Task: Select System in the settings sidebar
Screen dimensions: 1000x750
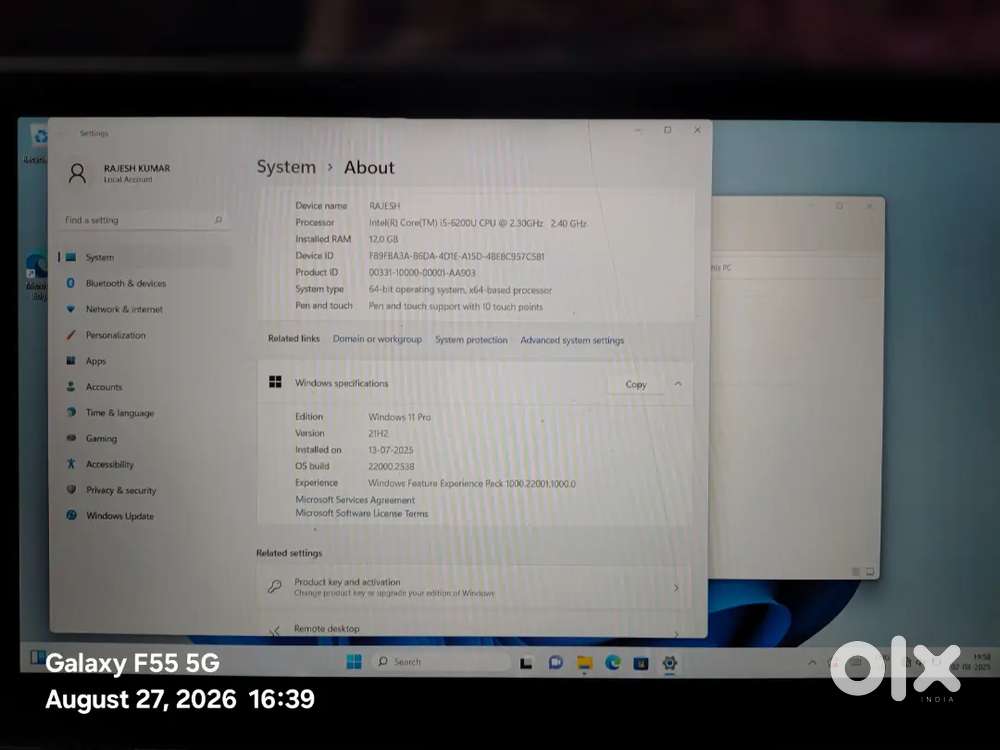Action: [144, 257]
